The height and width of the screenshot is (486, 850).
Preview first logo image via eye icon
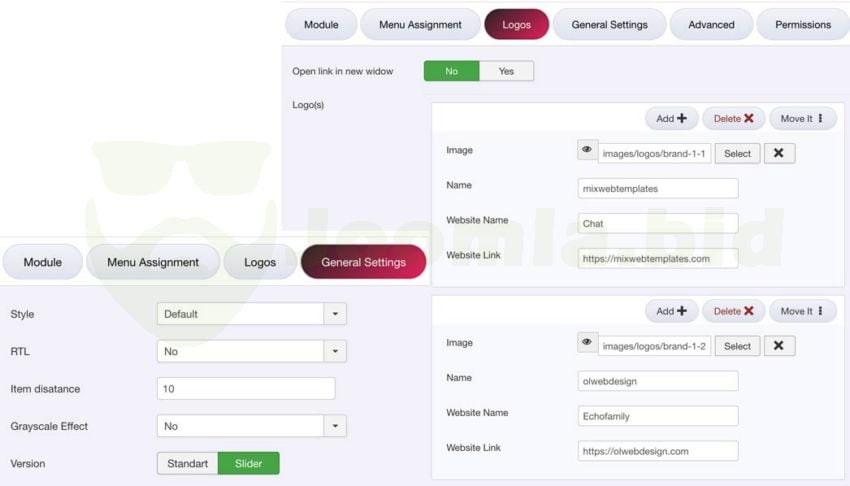(x=587, y=150)
